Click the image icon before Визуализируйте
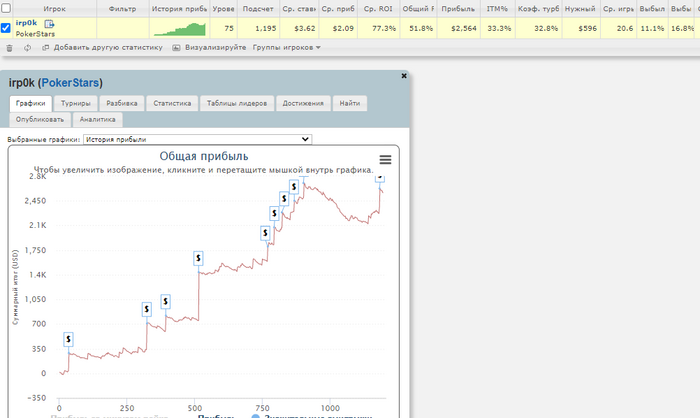 [x=176, y=47]
